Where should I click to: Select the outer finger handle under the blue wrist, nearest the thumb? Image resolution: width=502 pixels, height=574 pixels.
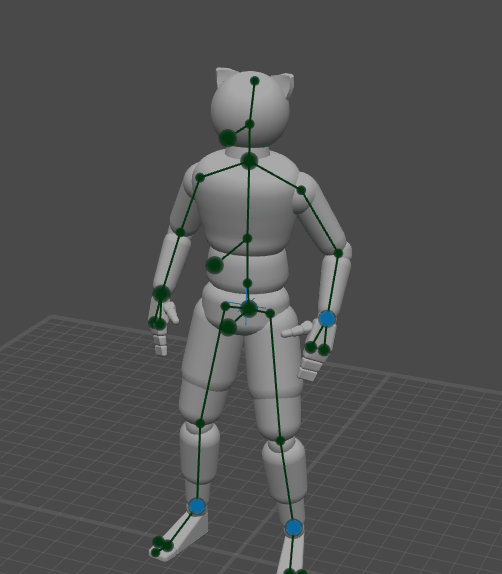click(x=311, y=347)
